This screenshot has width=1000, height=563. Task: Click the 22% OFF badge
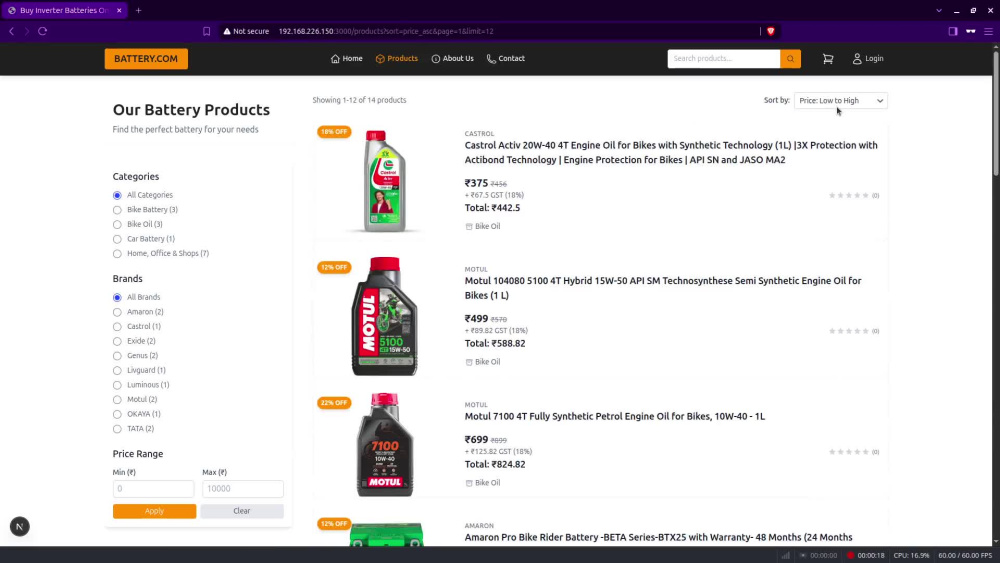click(x=334, y=403)
